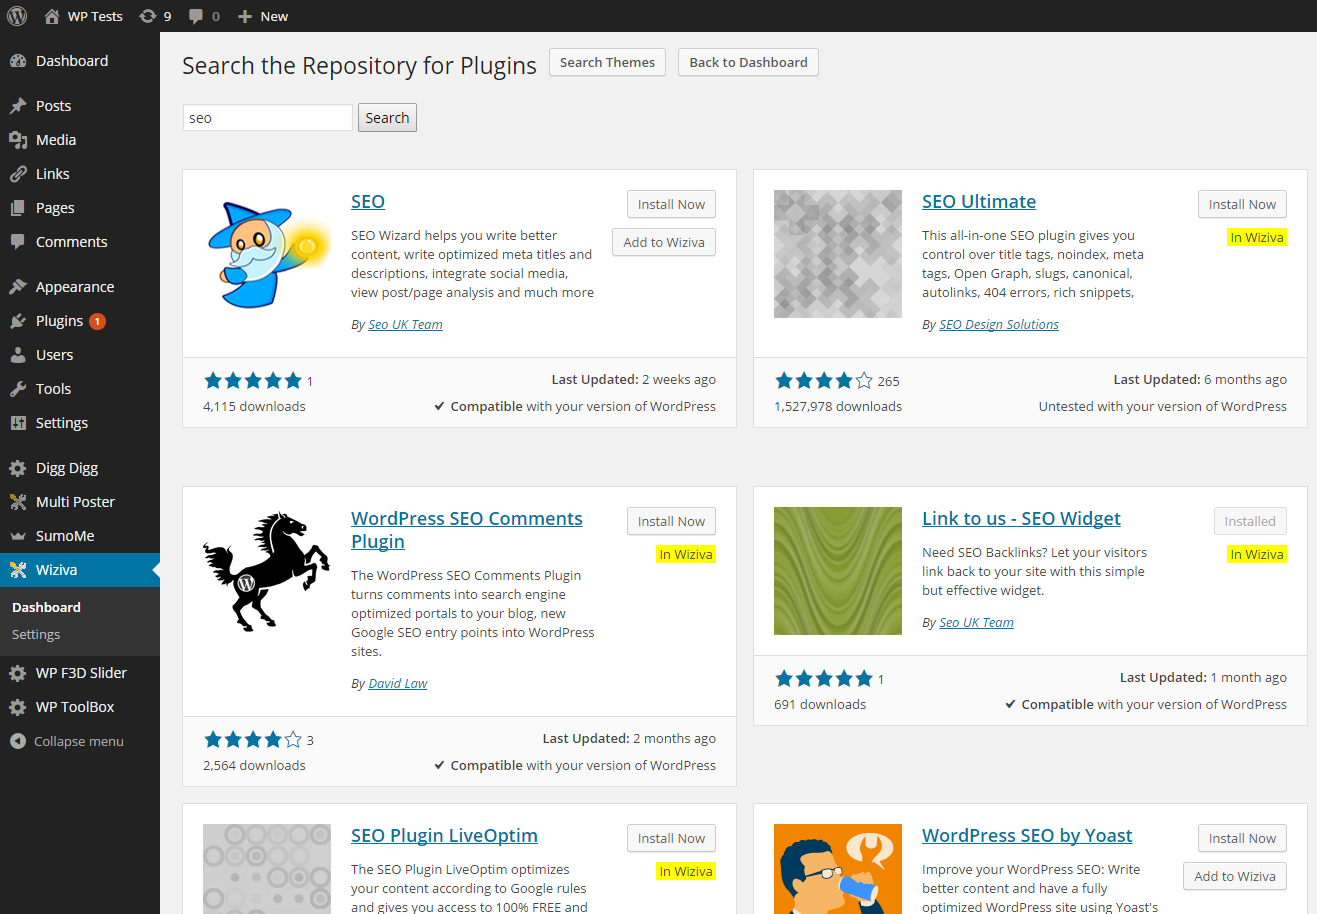Image resolution: width=1317 pixels, height=914 pixels.
Task: Click the green wavy SEO Widget thumbnail
Action: (838, 571)
